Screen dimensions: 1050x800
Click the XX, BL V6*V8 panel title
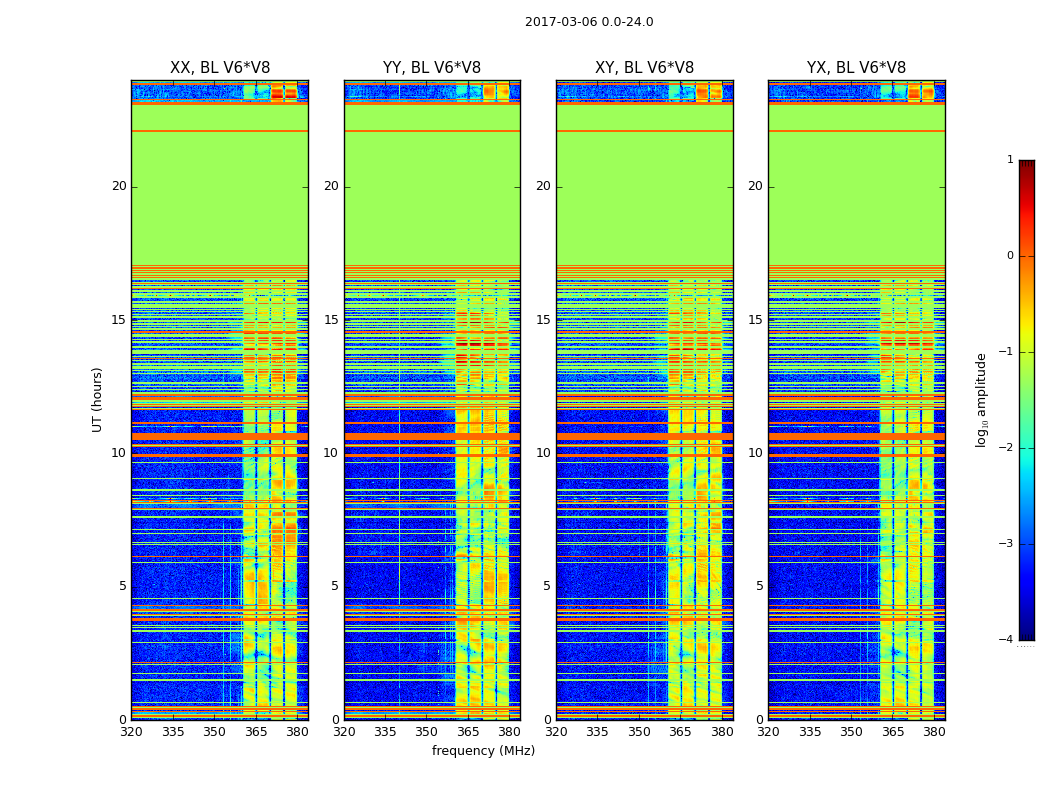pyautogui.click(x=220, y=68)
